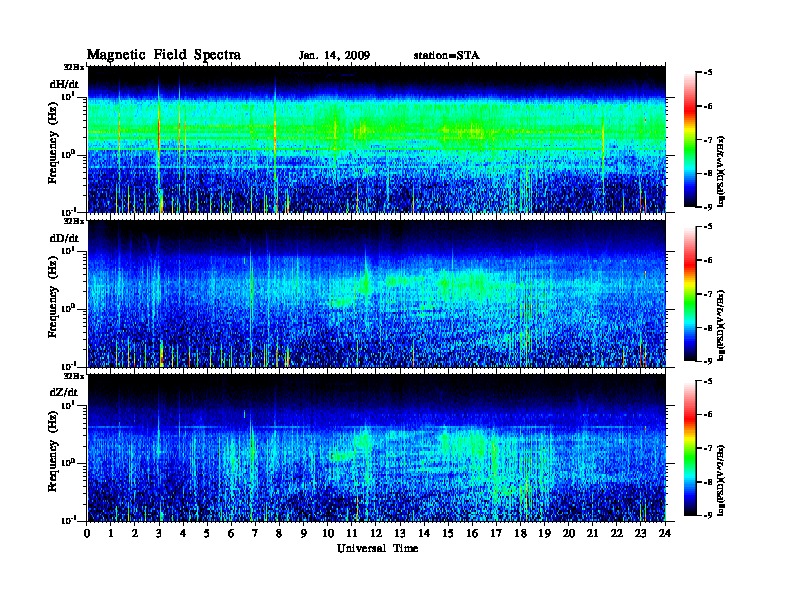Click hour tick label "9" on time axis
The image size is (792, 612).
(x=304, y=533)
